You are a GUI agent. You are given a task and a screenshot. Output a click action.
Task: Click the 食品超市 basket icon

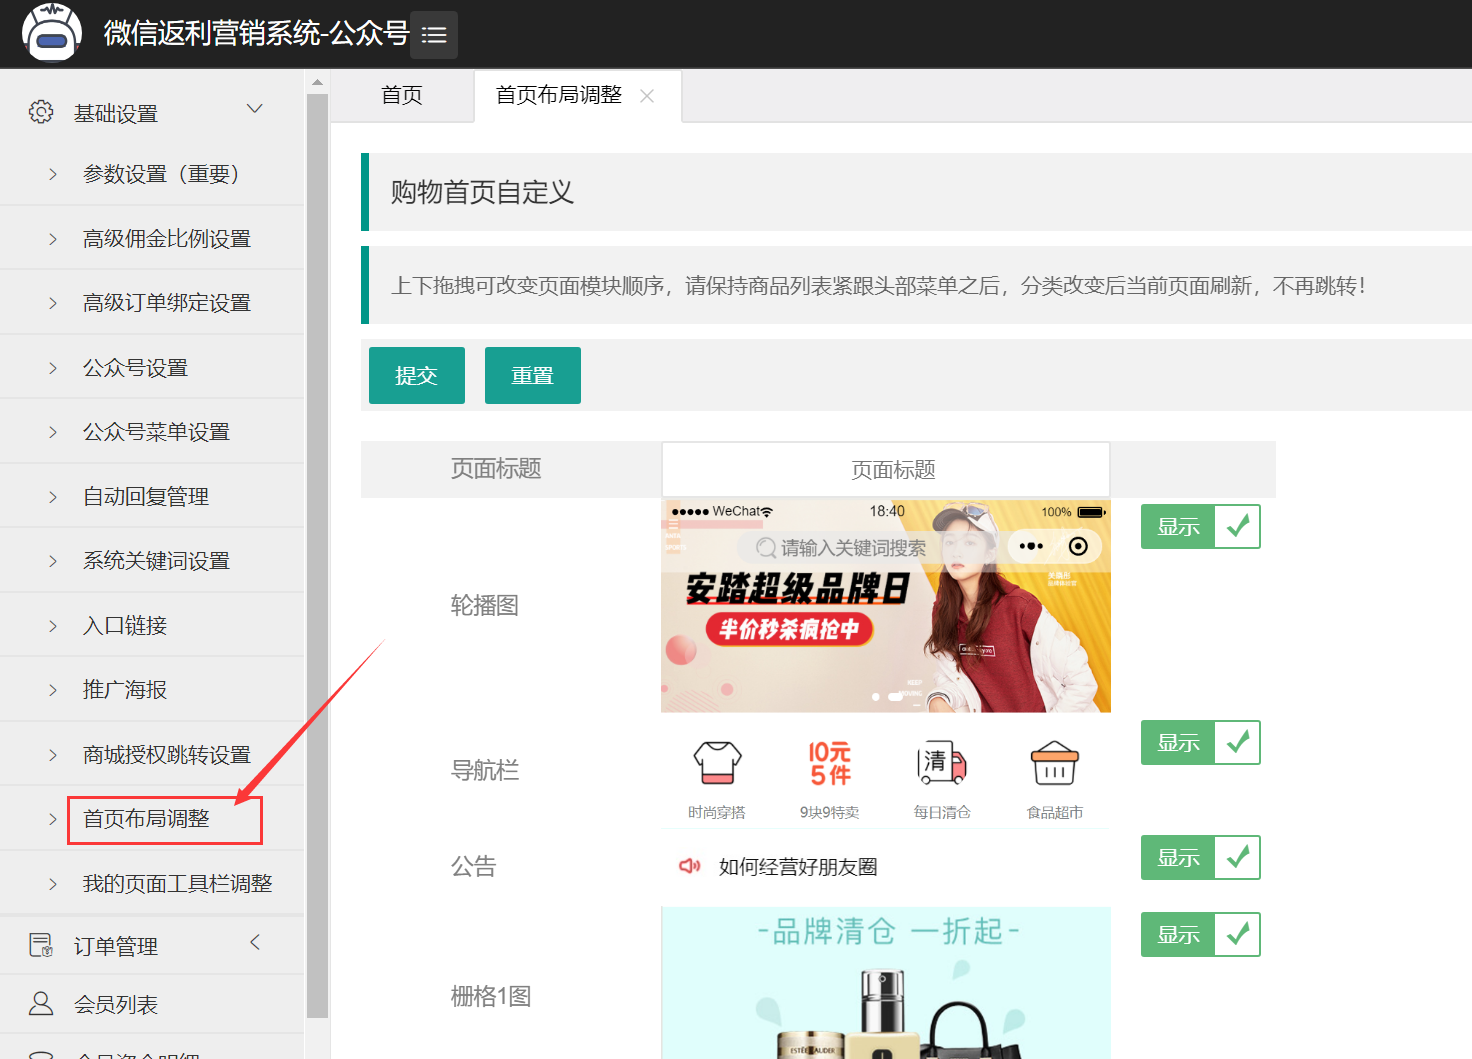pos(1055,764)
